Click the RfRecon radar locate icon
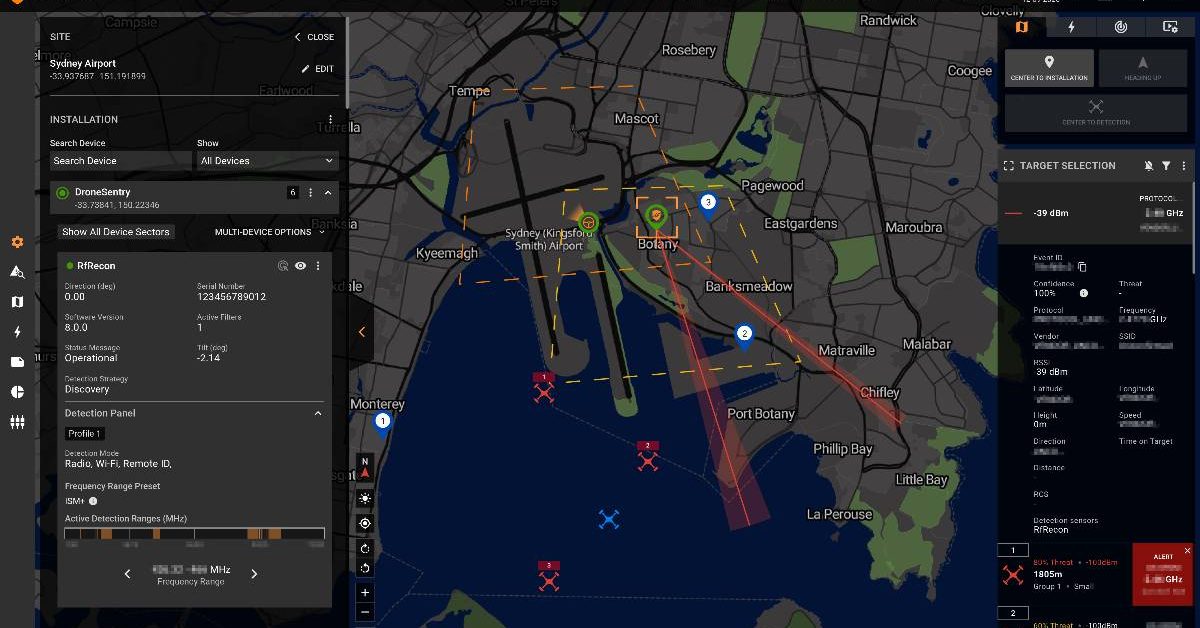This screenshot has height=628, width=1200. coord(283,266)
